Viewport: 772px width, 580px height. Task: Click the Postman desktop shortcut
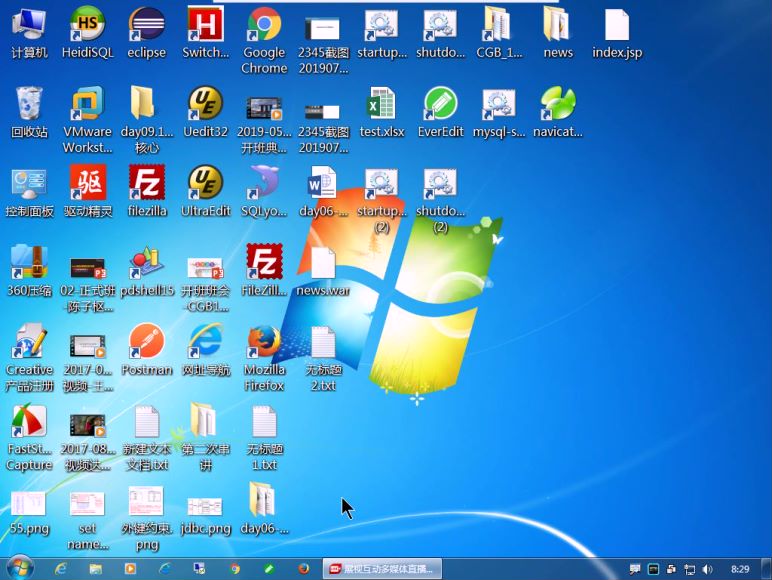146,343
